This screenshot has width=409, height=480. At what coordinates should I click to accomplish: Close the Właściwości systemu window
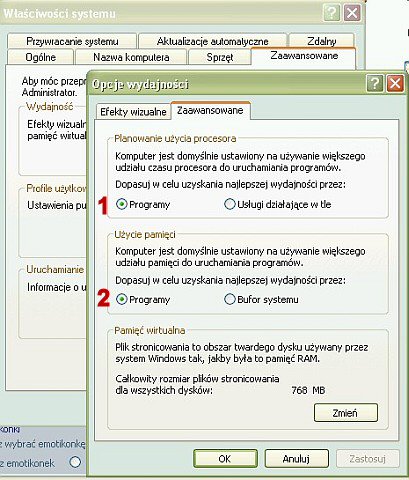pyautogui.click(x=352, y=13)
